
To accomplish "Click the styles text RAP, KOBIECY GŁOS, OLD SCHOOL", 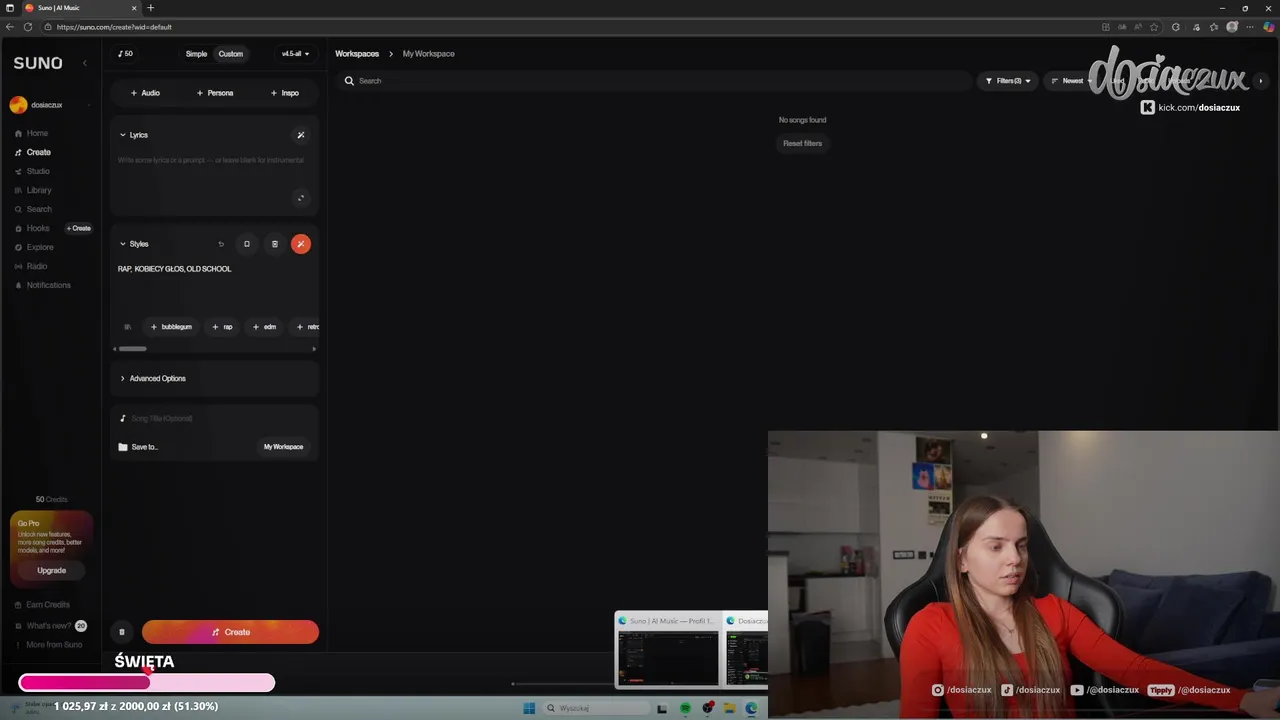I will [x=174, y=269].
